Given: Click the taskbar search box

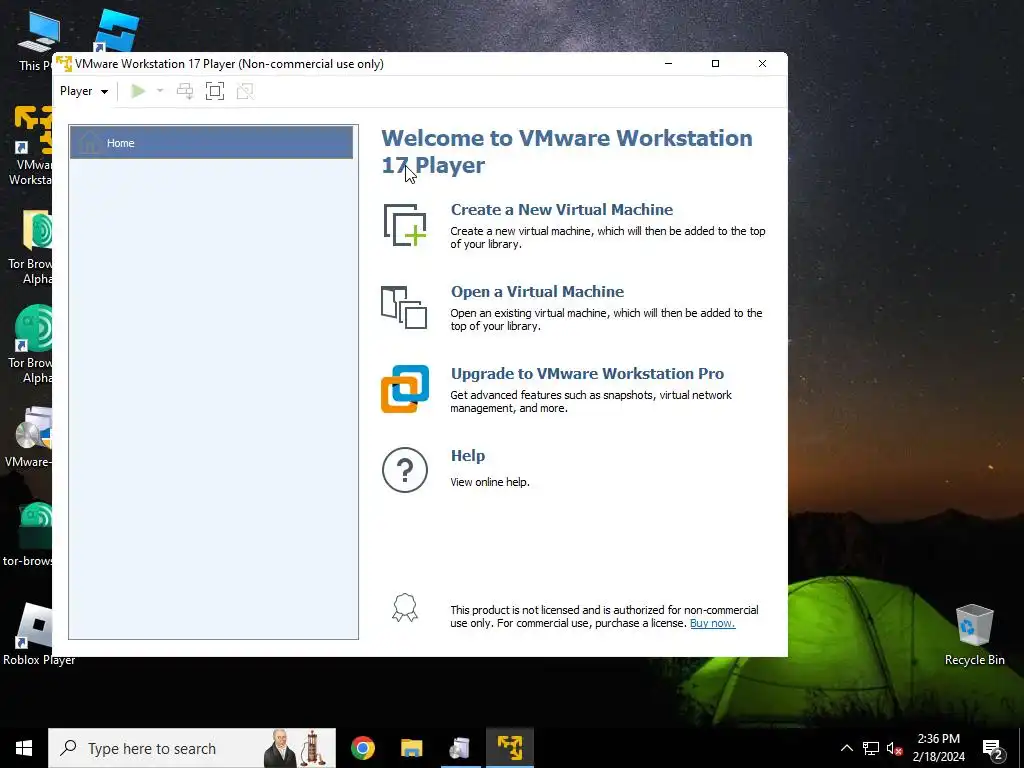Looking at the screenshot, I should click(192, 748).
